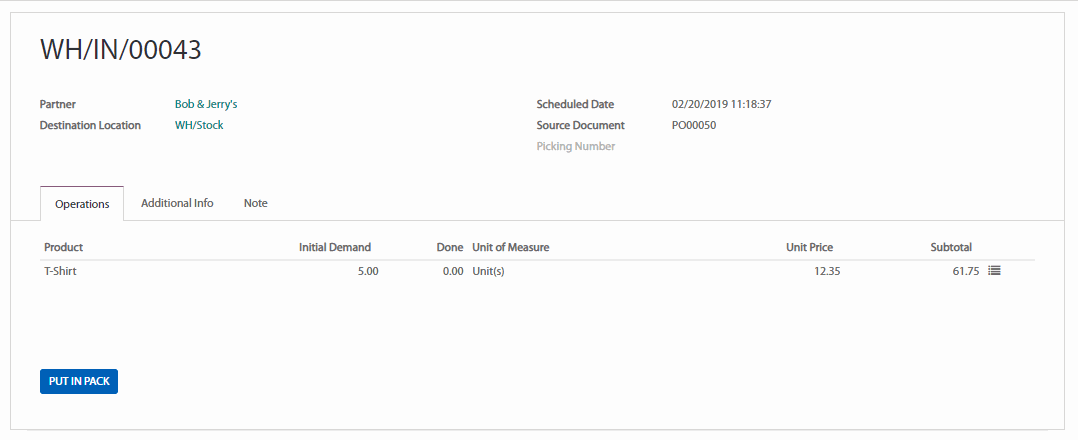This screenshot has width=1078, height=440.
Task: Click the Put in Pack button
Action: tap(79, 381)
